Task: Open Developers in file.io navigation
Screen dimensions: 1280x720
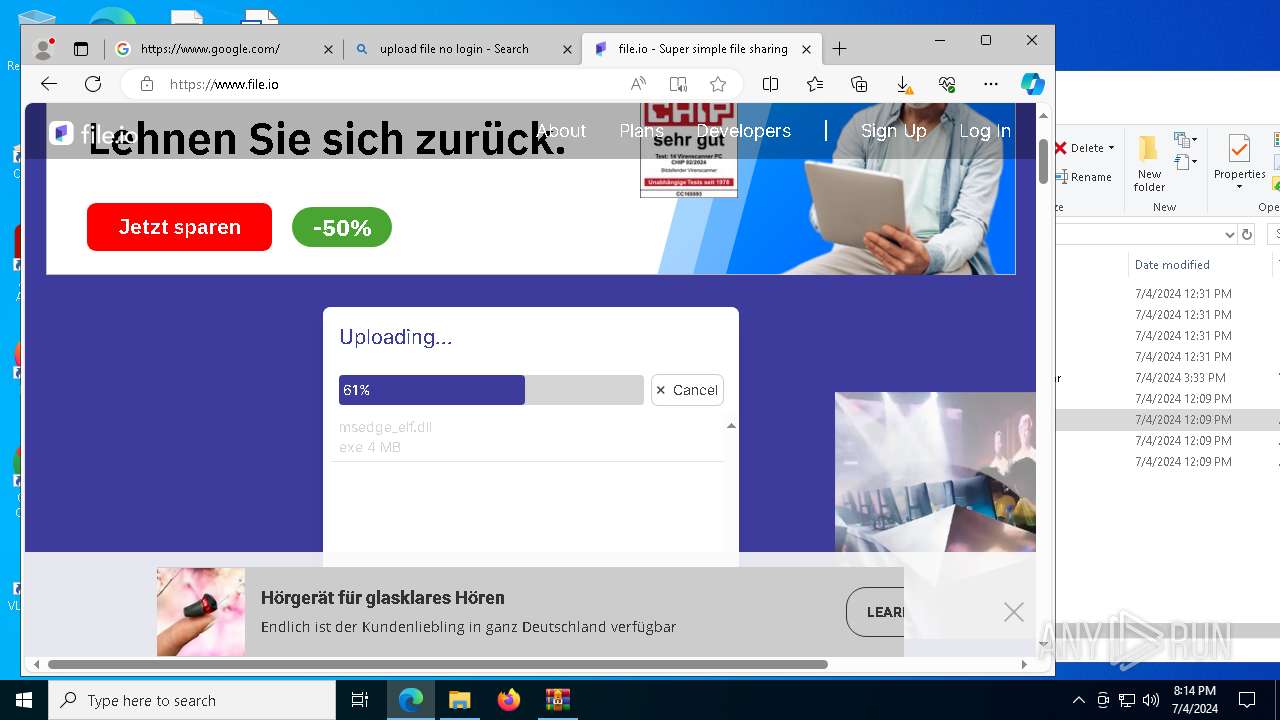Action: coord(744,131)
